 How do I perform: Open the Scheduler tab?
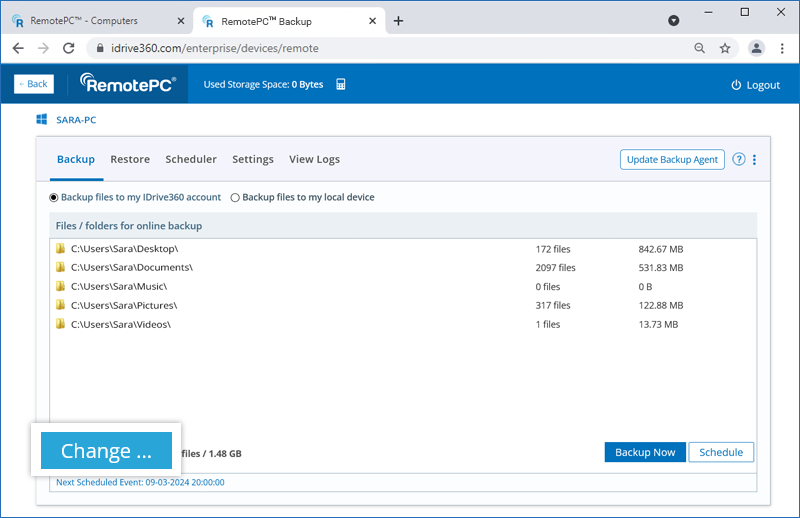191,159
